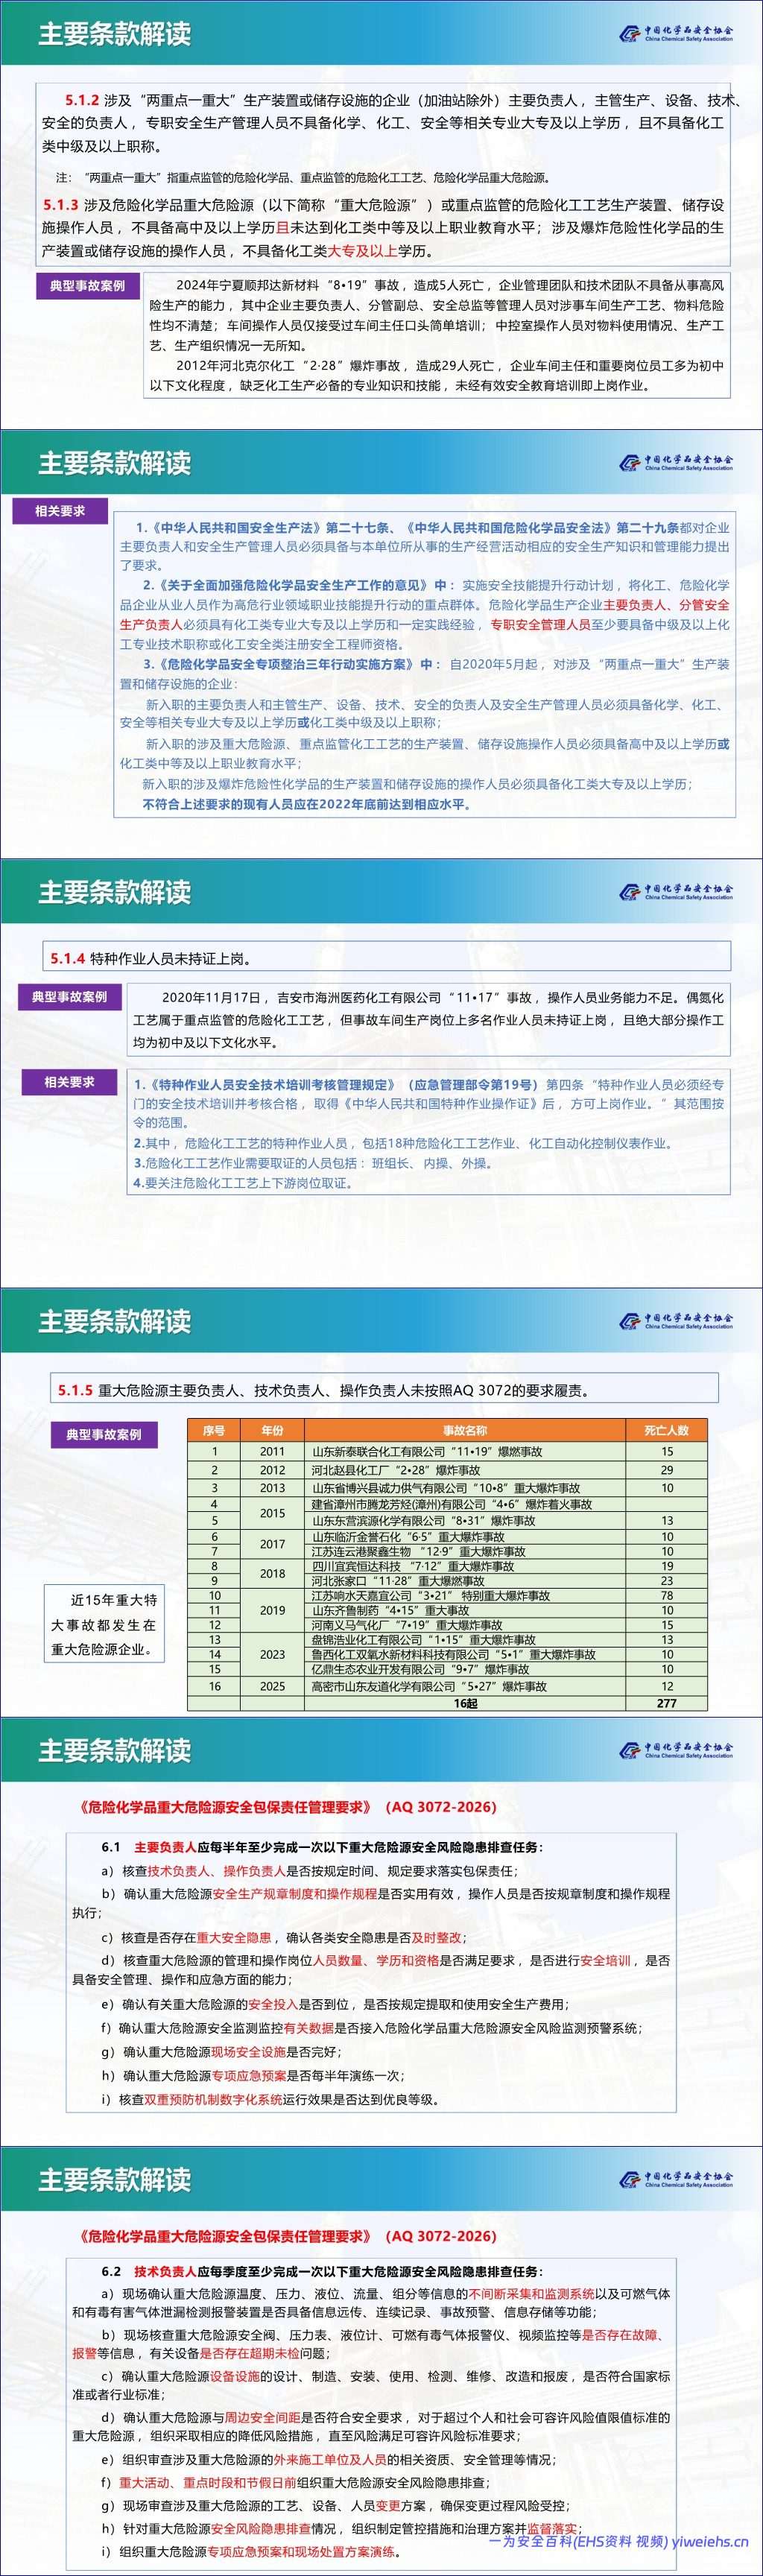
Task: Click the 6.1 主要负责人 heading line
Action: (x=323, y=1848)
